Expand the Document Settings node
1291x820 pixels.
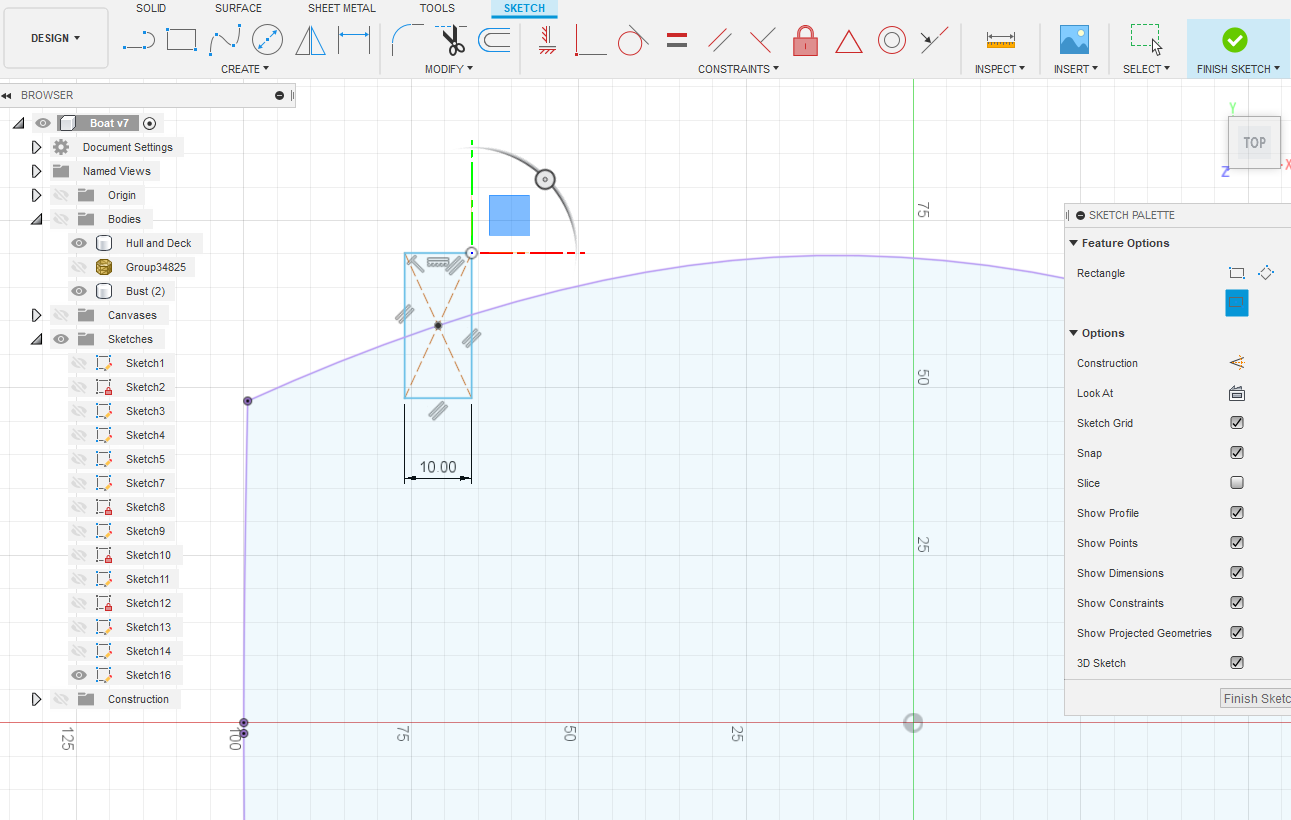37,147
